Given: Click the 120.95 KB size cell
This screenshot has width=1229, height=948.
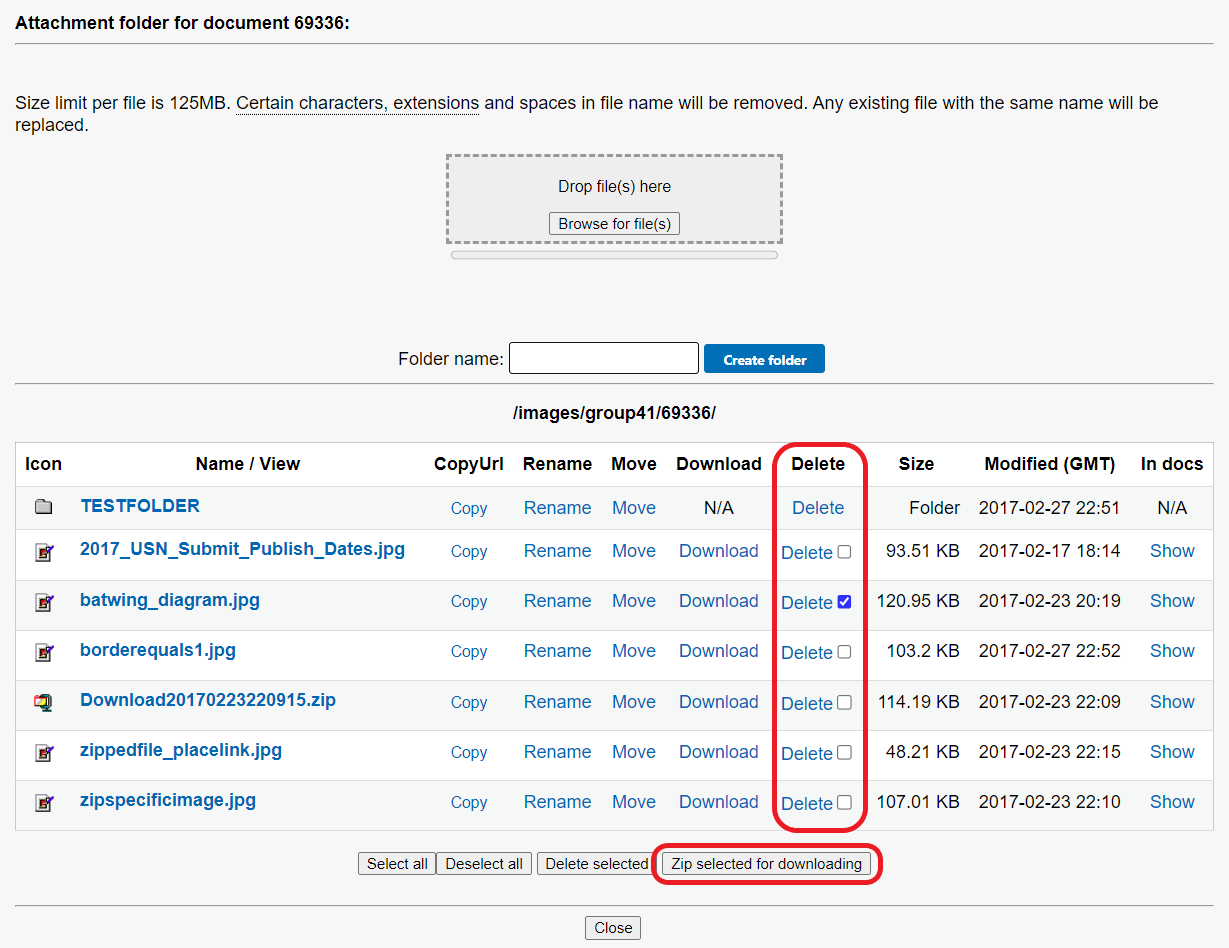Looking at the screenshot, I should point(918,601).
